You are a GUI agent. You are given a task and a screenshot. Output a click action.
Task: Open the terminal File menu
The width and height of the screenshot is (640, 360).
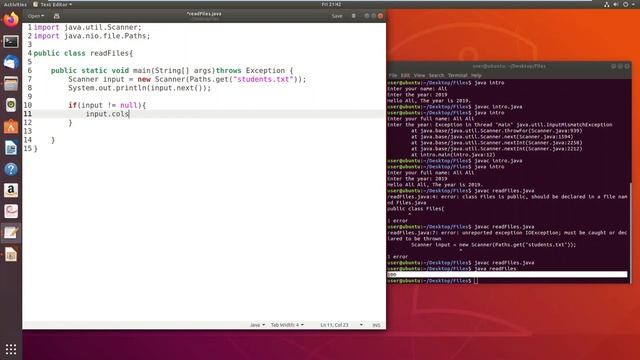click(393, 76)
